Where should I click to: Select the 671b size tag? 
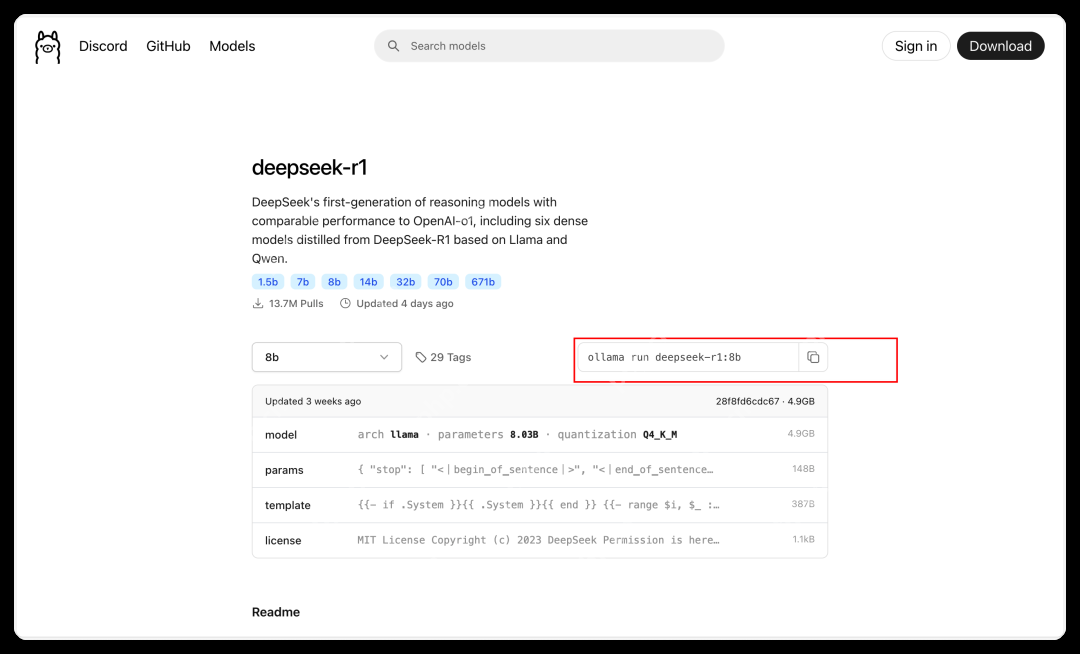[483, 282]
